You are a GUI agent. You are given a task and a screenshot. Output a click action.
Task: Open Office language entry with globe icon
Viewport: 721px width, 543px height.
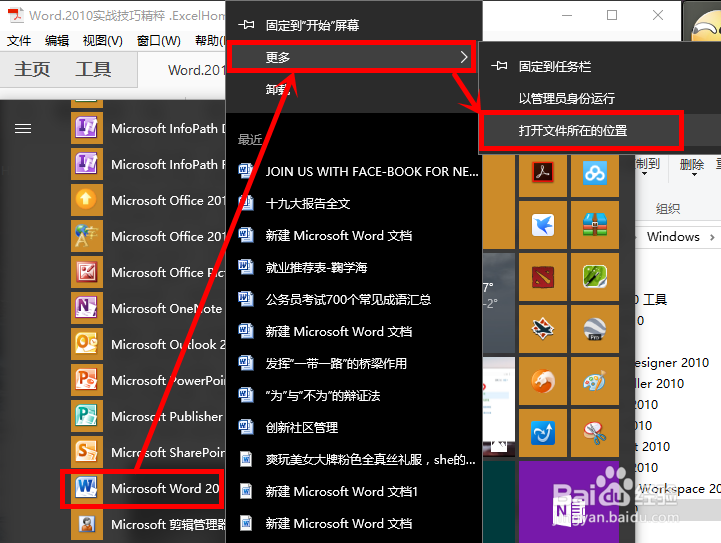click(x=148, y=236)
